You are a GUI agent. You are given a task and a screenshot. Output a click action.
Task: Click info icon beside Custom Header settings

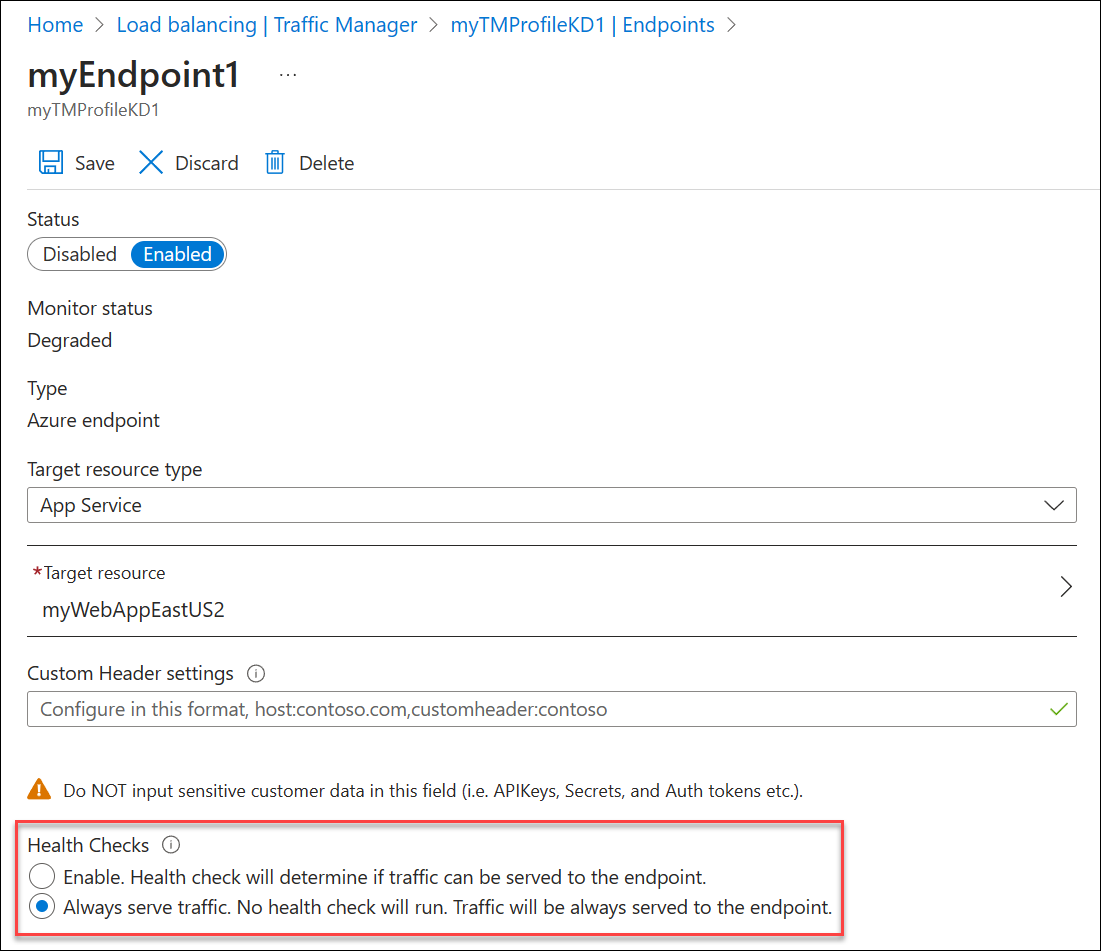(256, 674)
